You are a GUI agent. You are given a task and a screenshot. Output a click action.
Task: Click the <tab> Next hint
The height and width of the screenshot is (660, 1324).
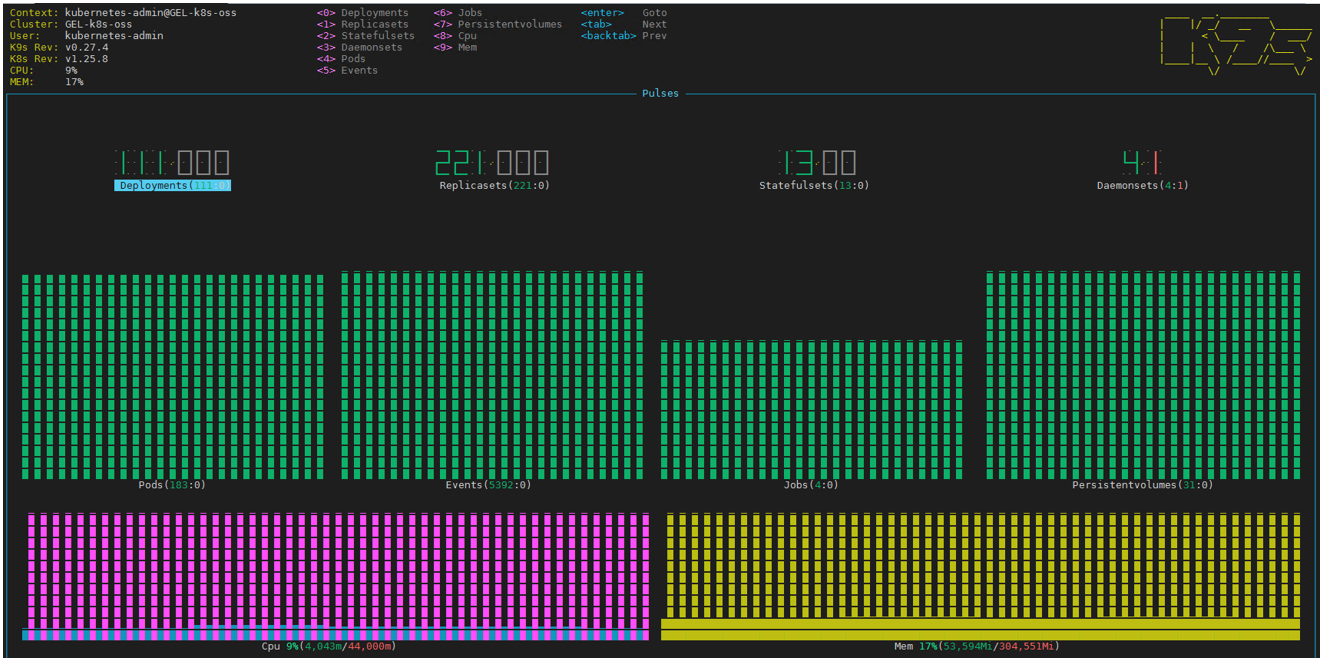point(623,25)
